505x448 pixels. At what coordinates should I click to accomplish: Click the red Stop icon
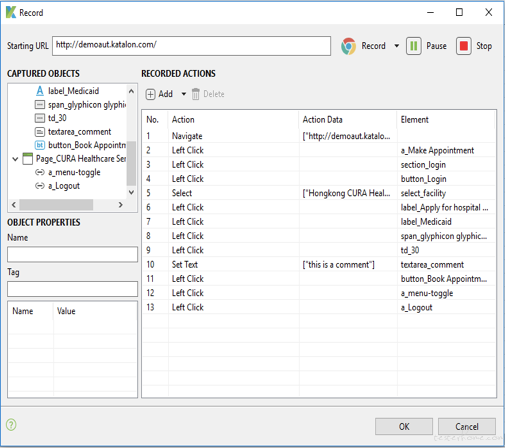463,46
